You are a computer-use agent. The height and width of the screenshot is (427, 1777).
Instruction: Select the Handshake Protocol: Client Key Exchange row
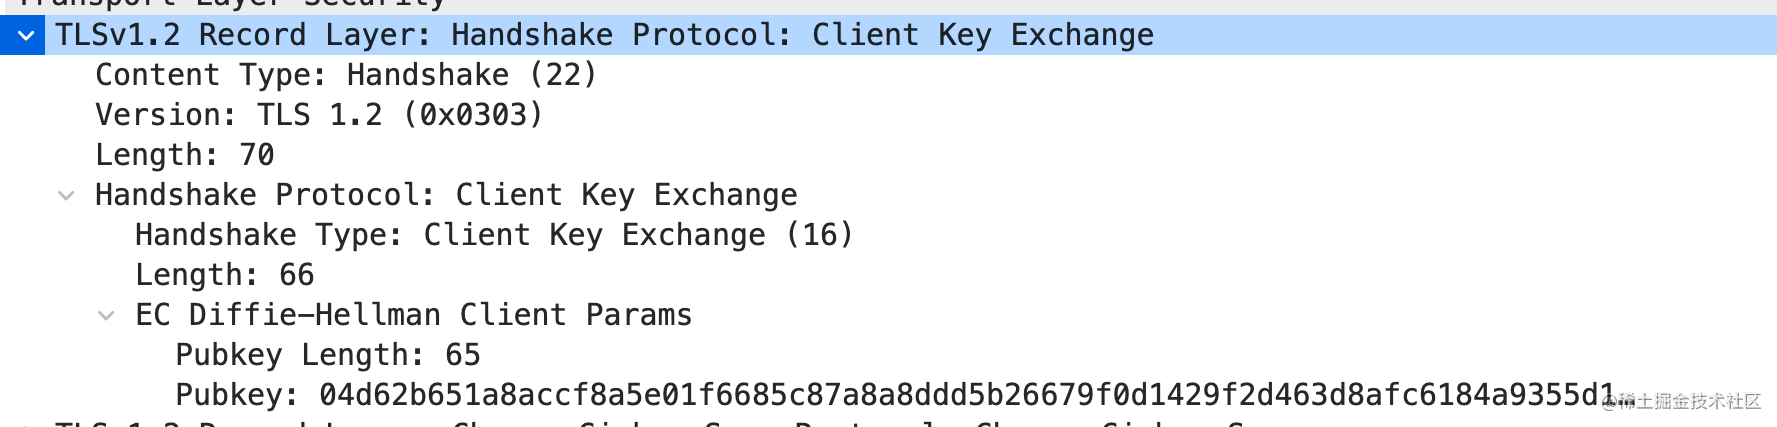(x=446, y=195)
